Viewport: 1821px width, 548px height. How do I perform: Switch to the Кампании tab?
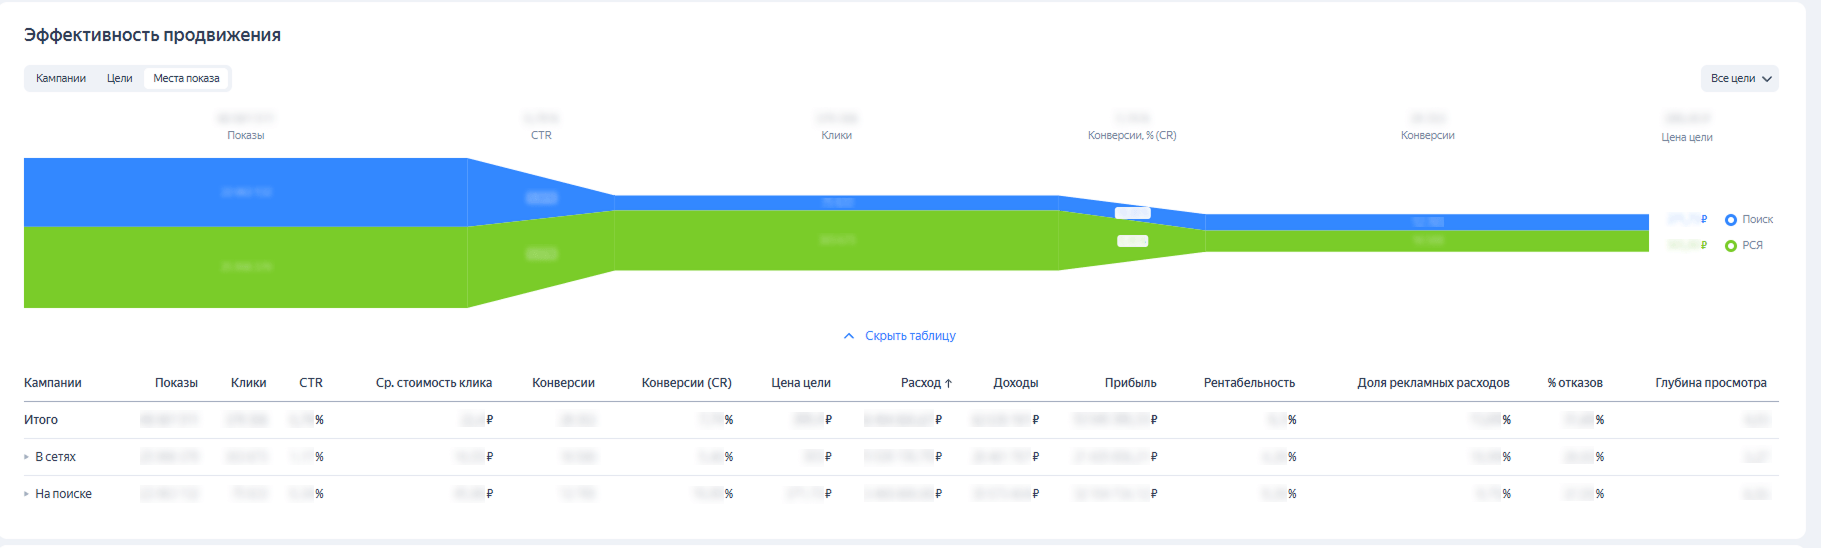tap(61, 78)
